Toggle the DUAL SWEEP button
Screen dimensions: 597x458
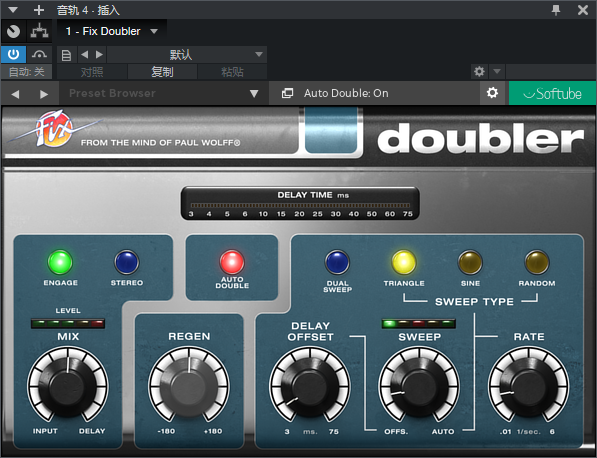[337, 262]
